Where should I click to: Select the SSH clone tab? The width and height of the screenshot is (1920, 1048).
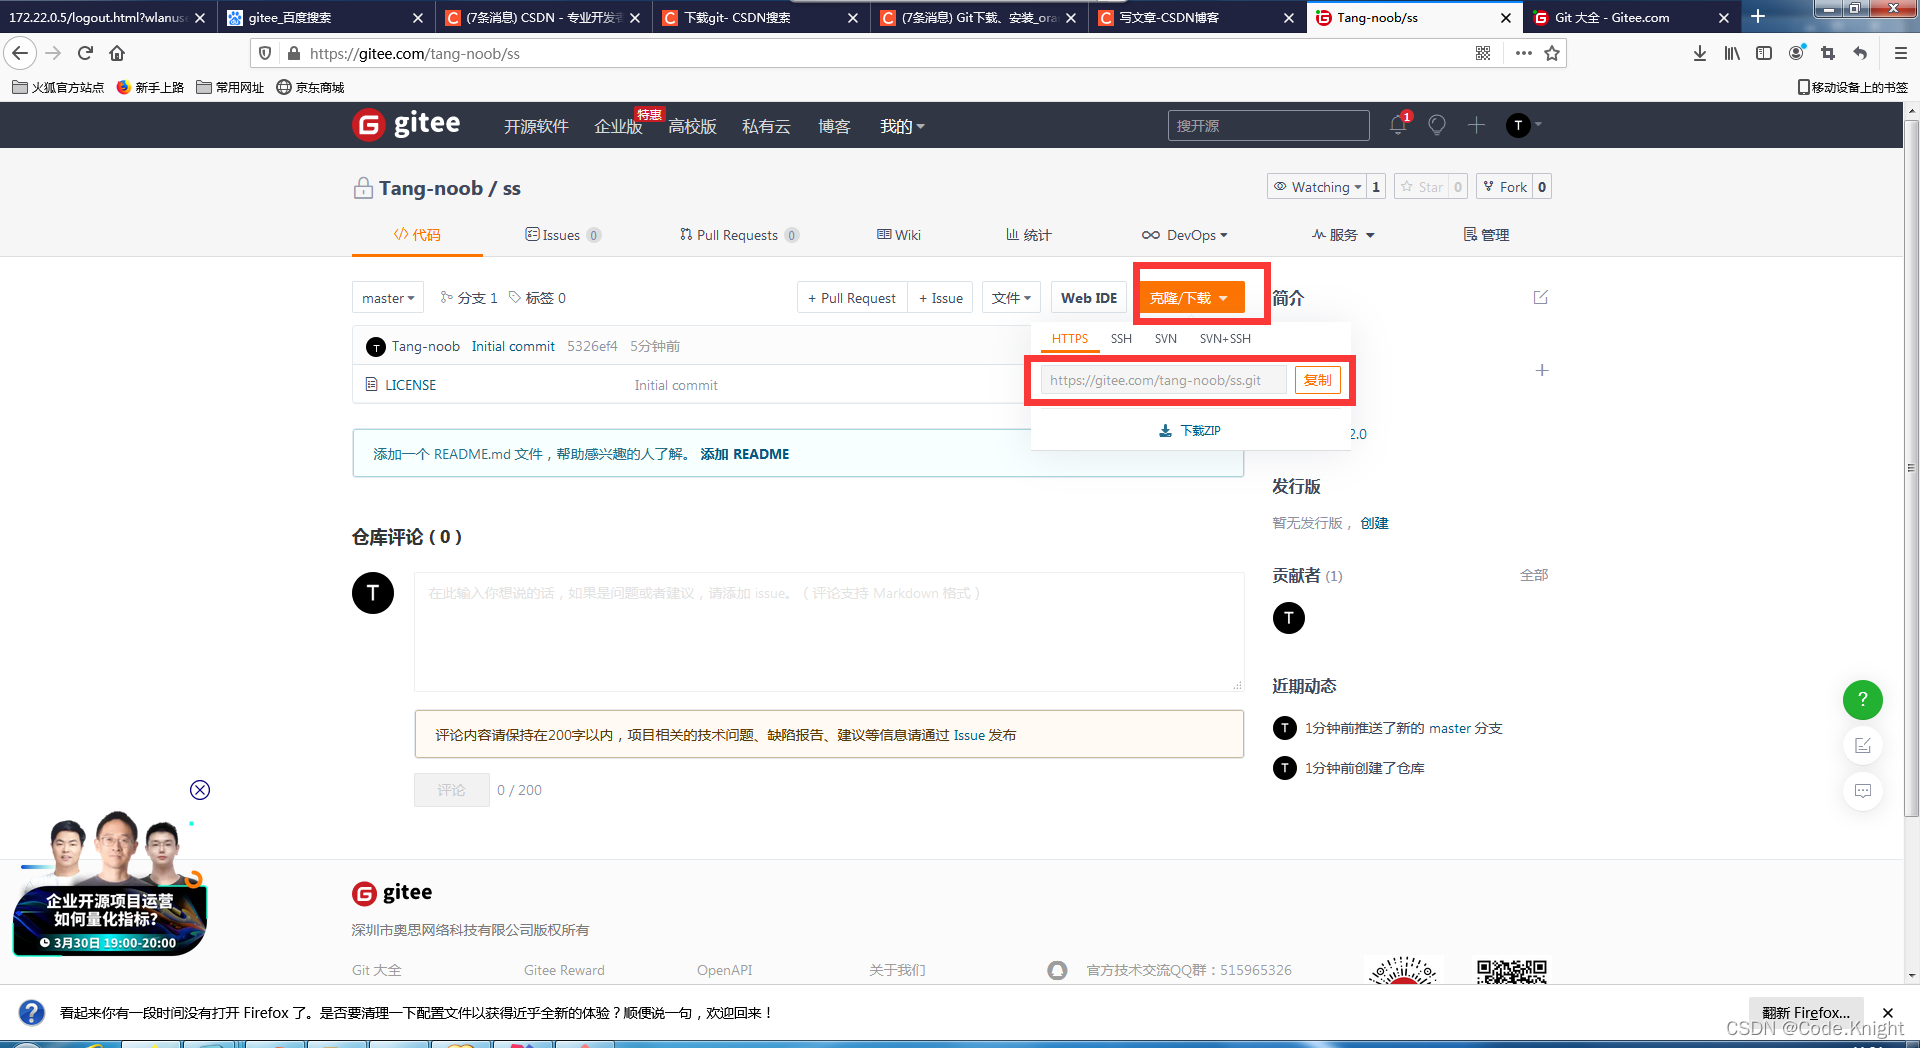click(x=1121, y=339)
